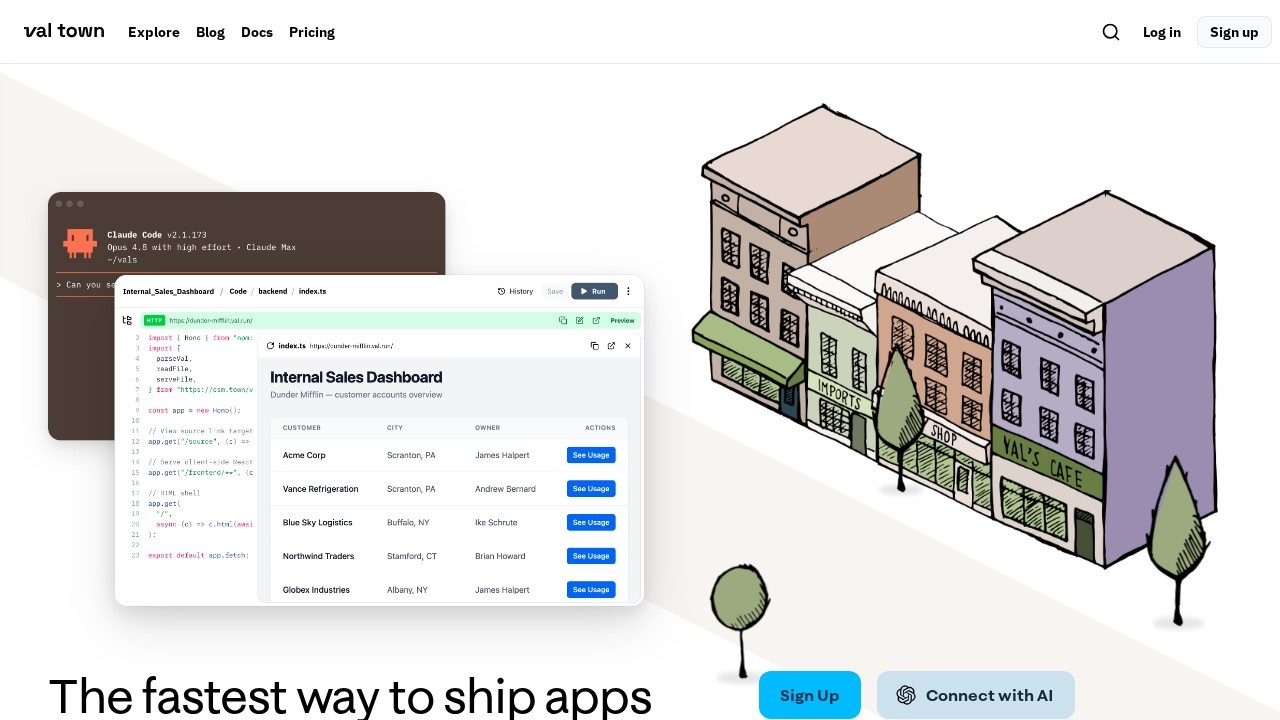Screen dimensions: 1280x720
Task: Click owner name Andrew Bernard
Action: click(x=505, y=489)
